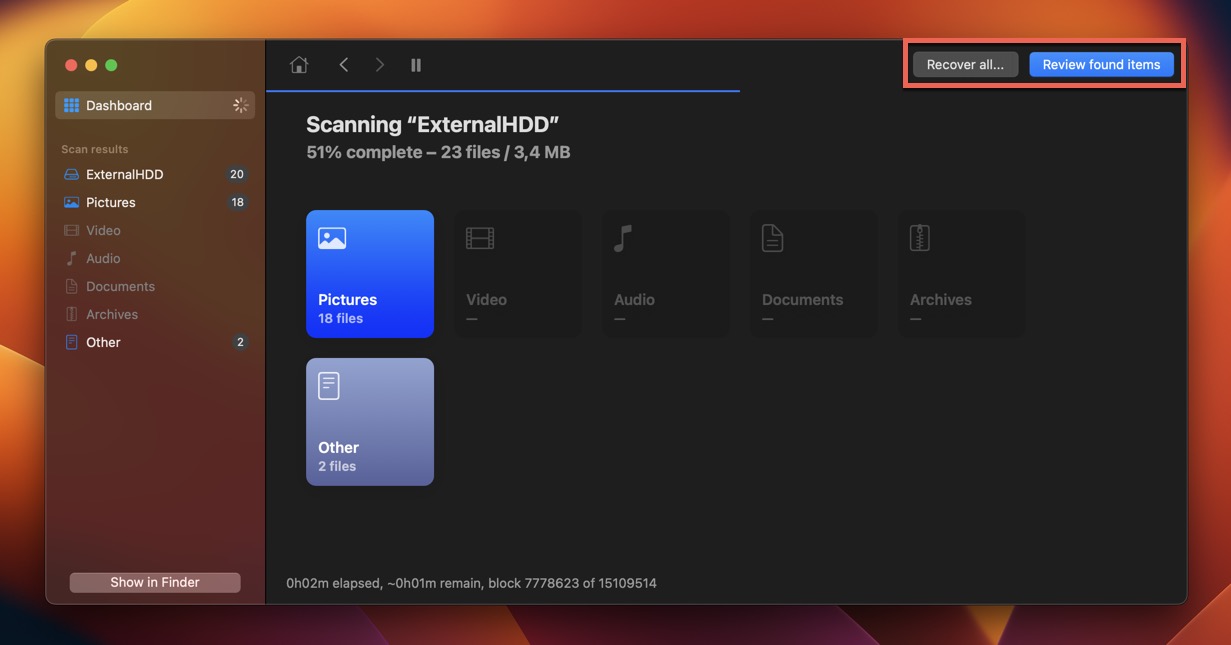1231x645 pixels.
Task: Click Show in Finder button
Action: (x=155, y=582)
